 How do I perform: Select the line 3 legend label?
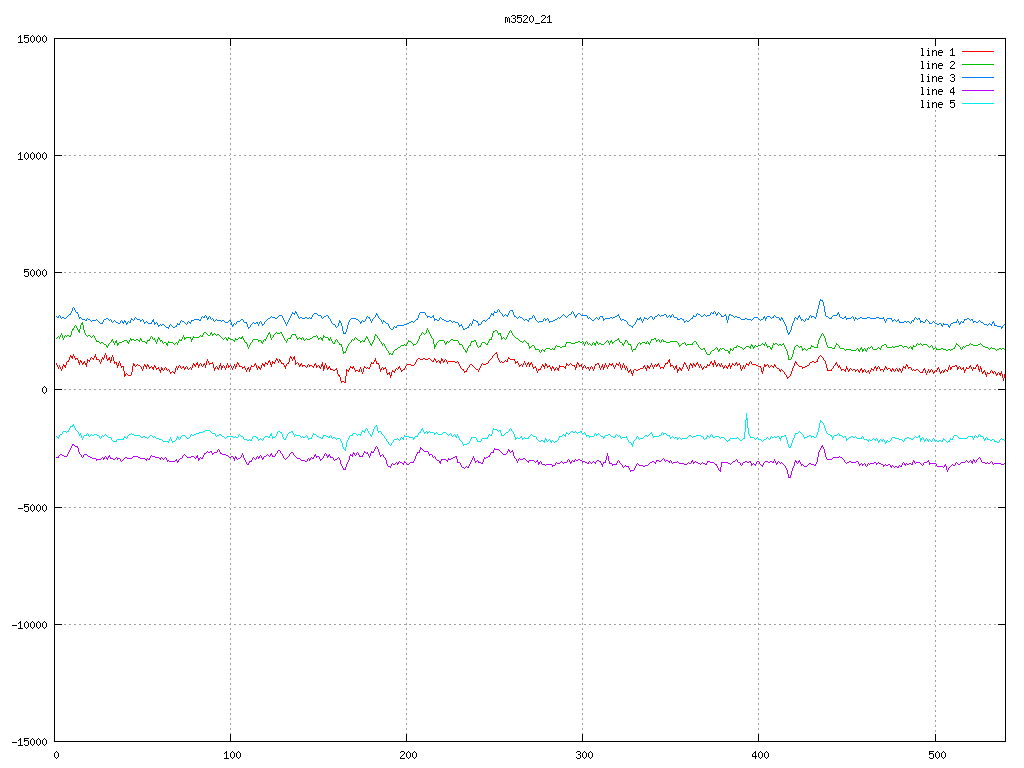(x=937, y=78)
